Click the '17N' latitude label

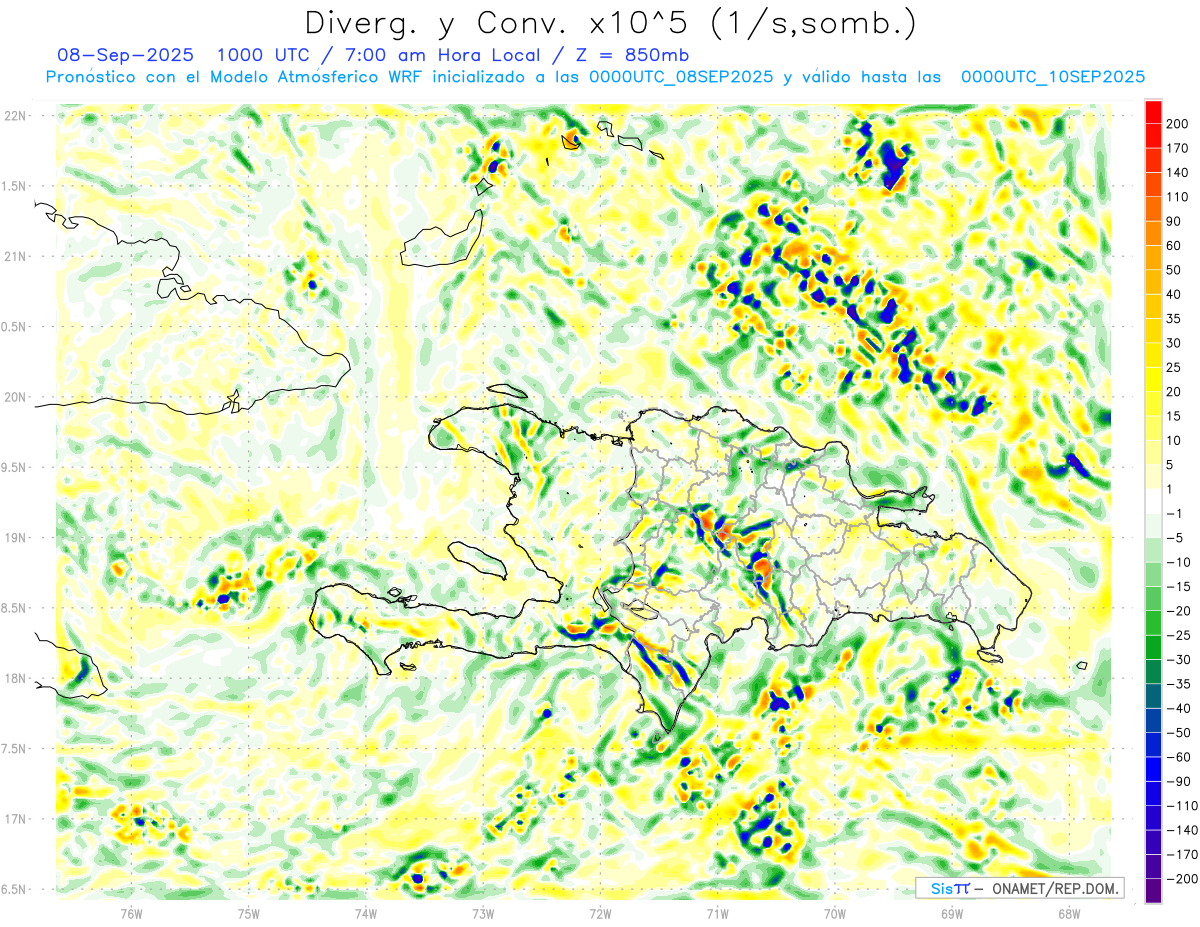[x=16, y=819]
